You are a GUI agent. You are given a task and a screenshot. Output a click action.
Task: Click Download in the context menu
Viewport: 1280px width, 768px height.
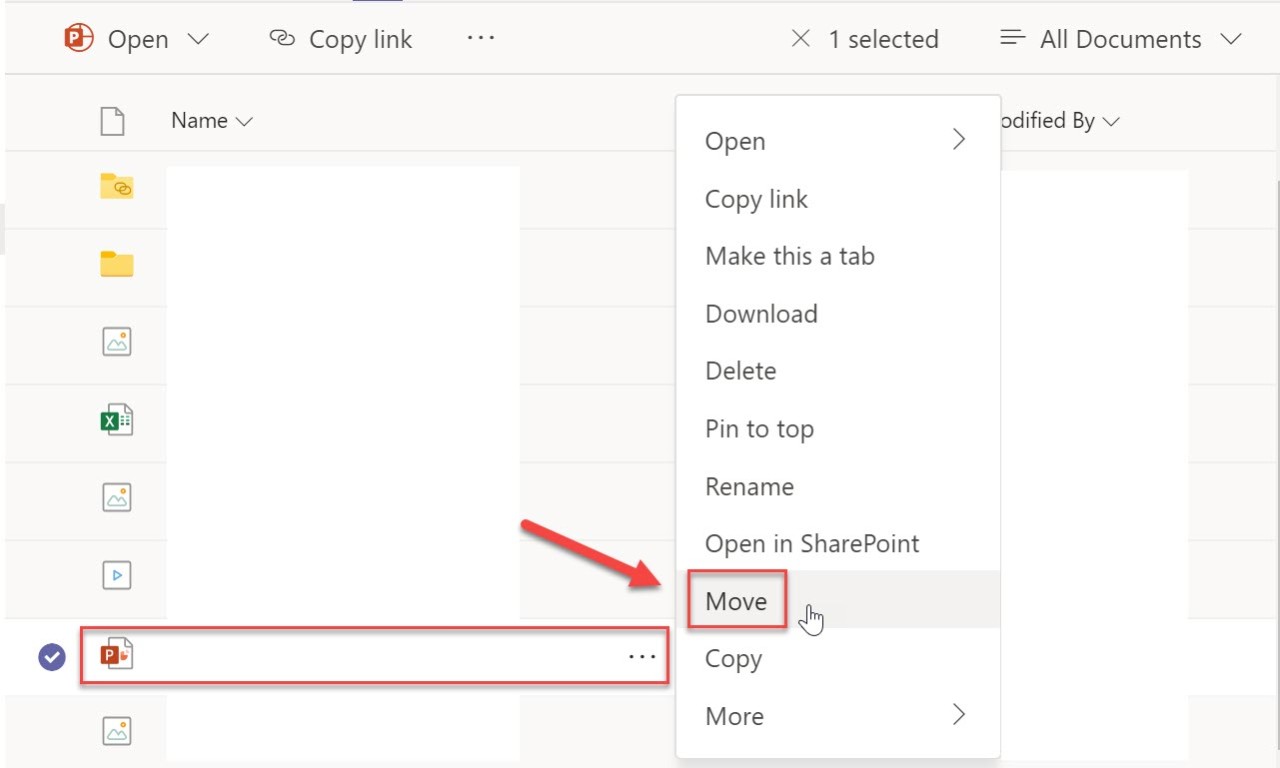click(x=761, y=313)
